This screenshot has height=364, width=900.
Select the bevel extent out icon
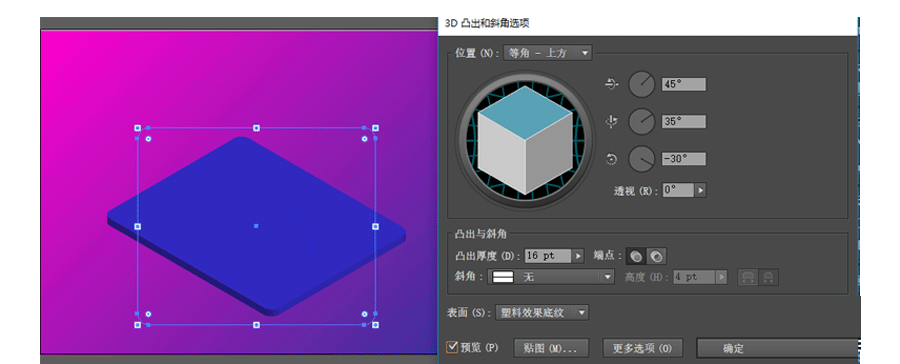pos(748,277)
